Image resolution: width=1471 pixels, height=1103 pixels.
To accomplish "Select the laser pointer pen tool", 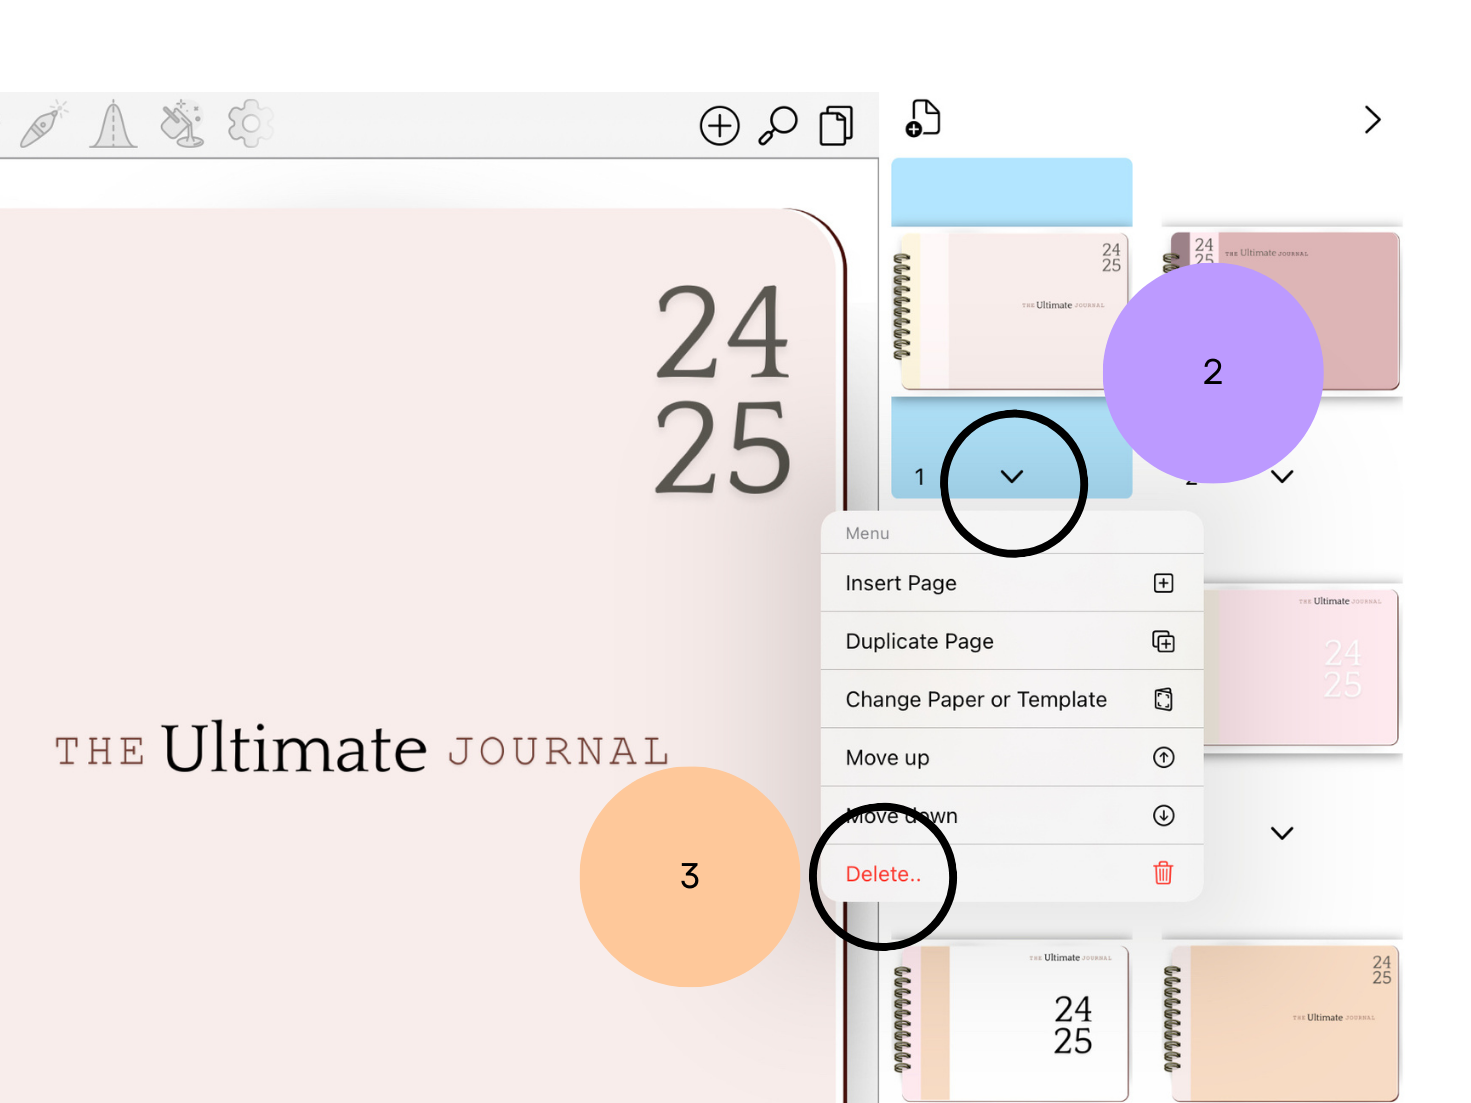I will [43, 125].
